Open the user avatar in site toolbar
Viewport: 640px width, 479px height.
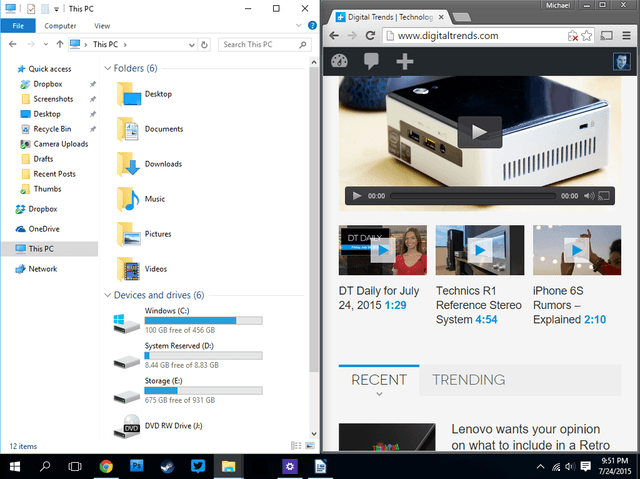tap(622, 62)
